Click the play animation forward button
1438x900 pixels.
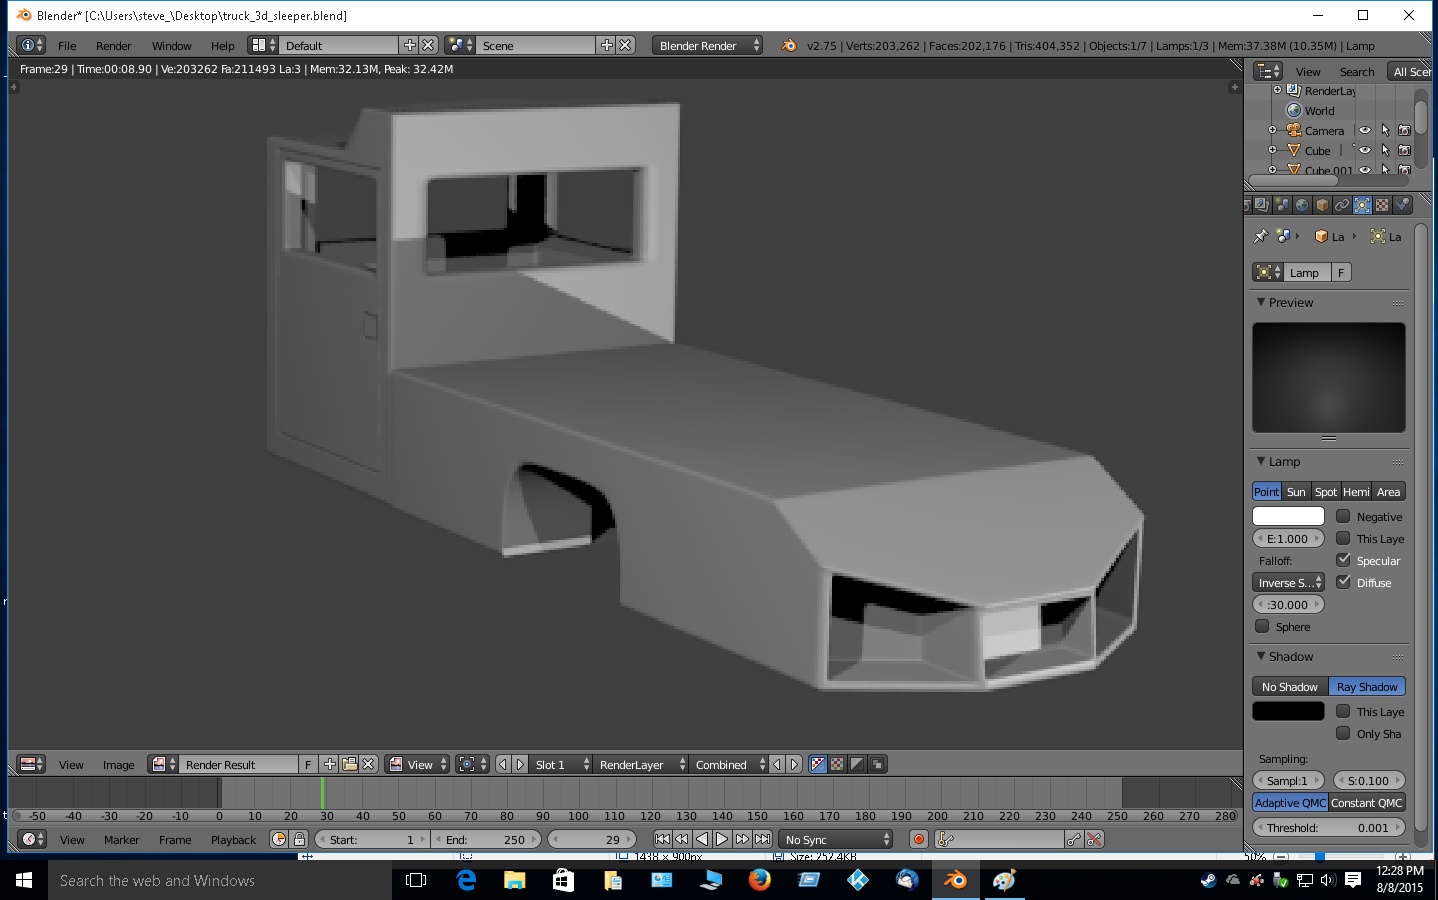point(722,840)
